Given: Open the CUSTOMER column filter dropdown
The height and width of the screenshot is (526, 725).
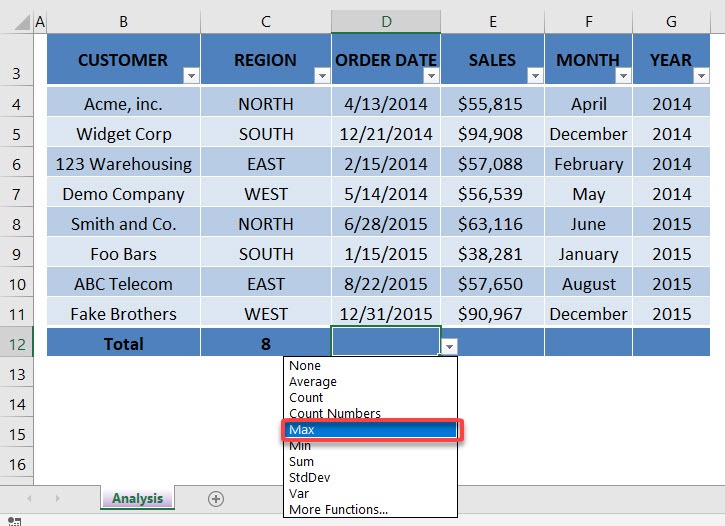Looking at the screenshot, I should (x=191, y=75).
